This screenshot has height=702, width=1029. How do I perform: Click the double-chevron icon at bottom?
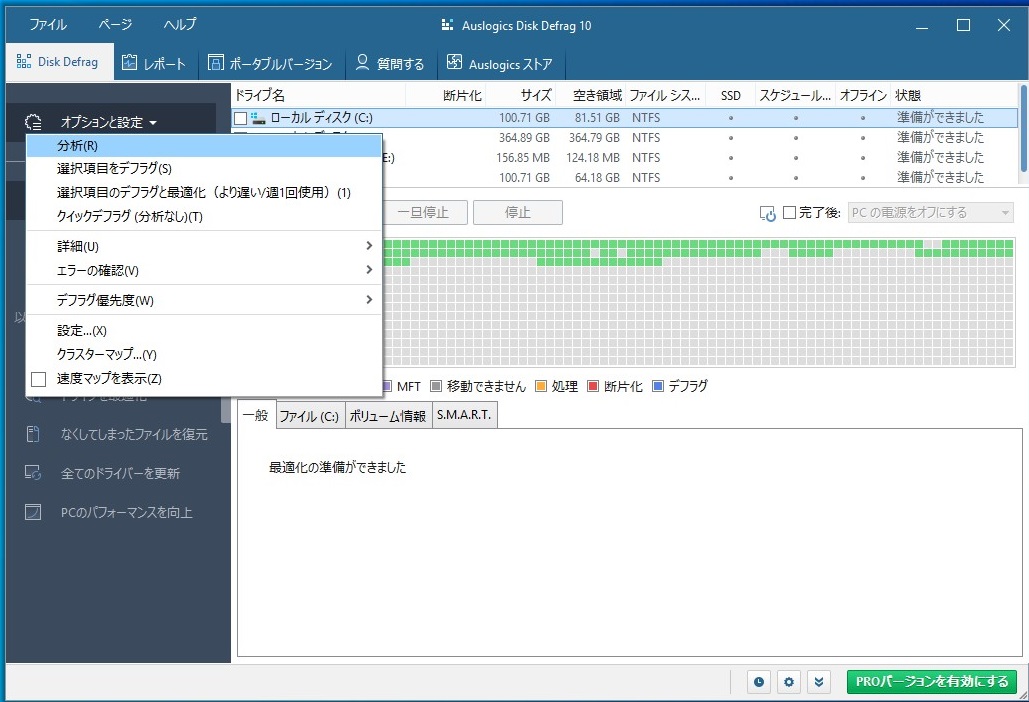[x=819, y=682]
